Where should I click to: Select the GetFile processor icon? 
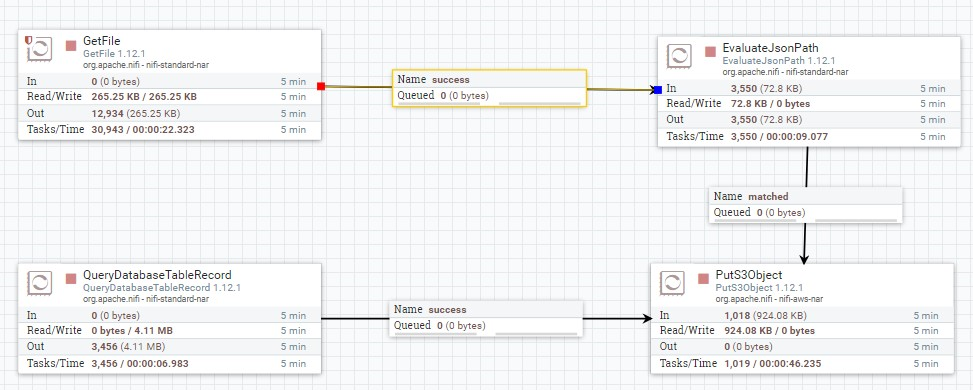(x=40, y=48)
